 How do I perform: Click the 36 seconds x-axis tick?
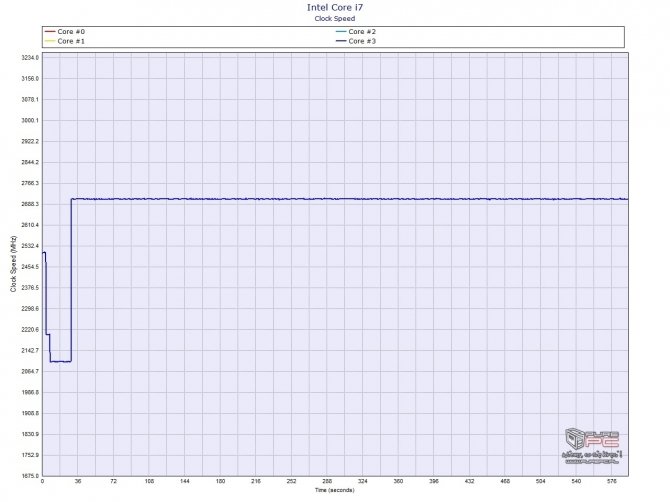[x=78, y=481]
